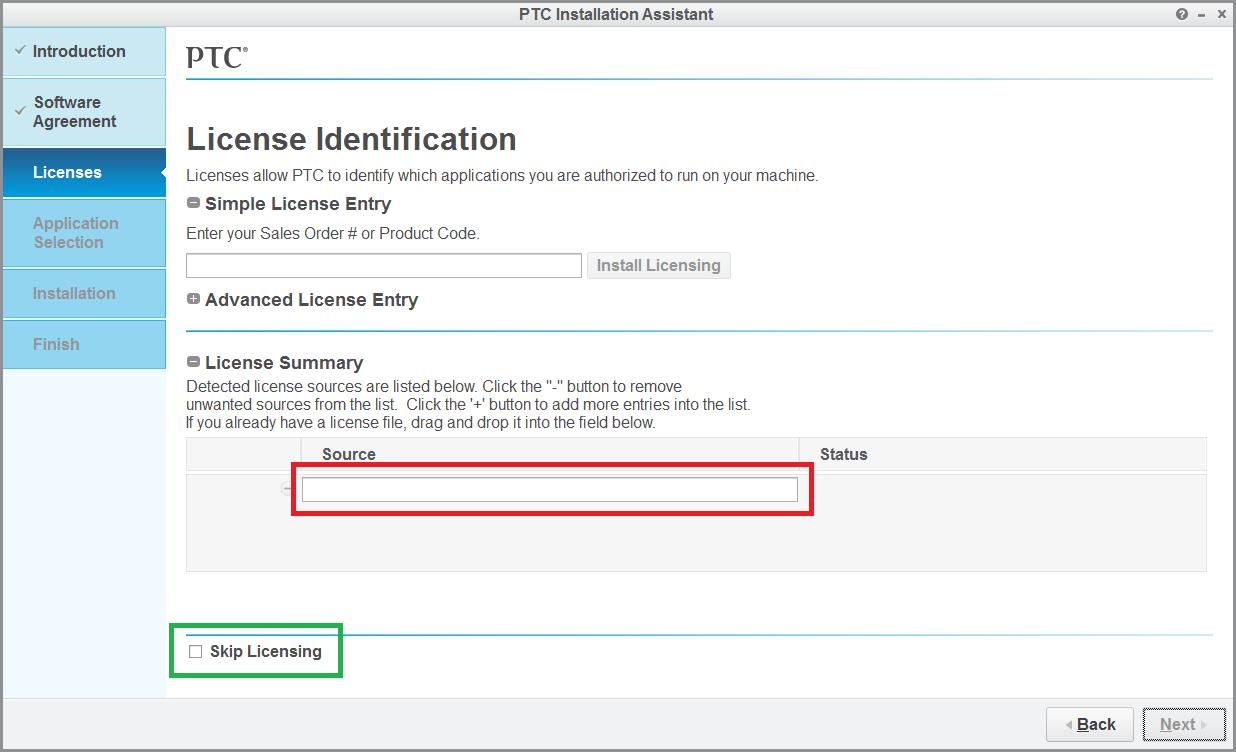1236x752 pixels.
Task: Select the Installation step
Action: coord(84,293)
